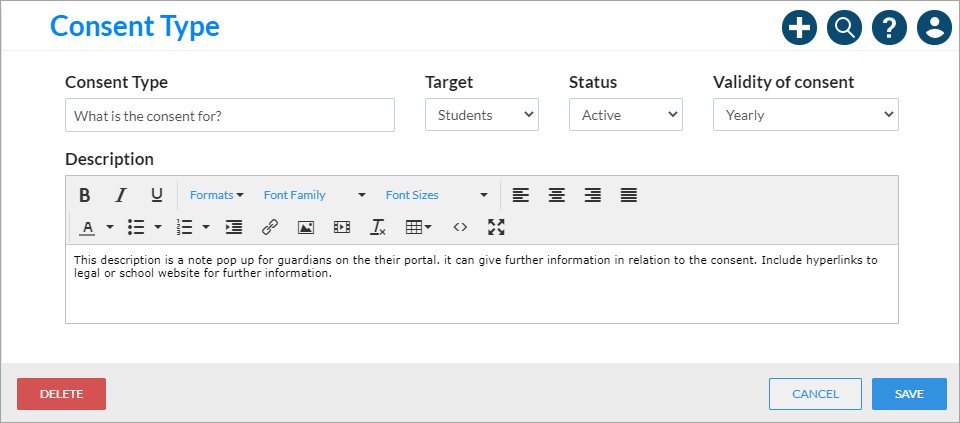Toggle italic formatting in editor
The height and width of the screenshot is (423, 960).
pos(121,195)
